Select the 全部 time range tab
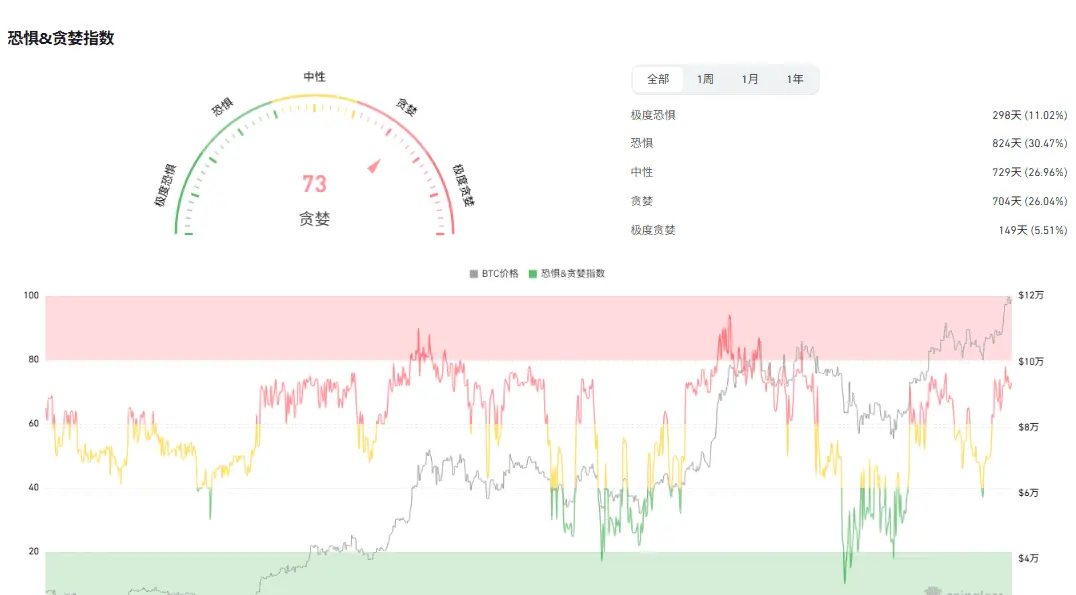This screenshot has height=595, width=1076. click(657, 80)
